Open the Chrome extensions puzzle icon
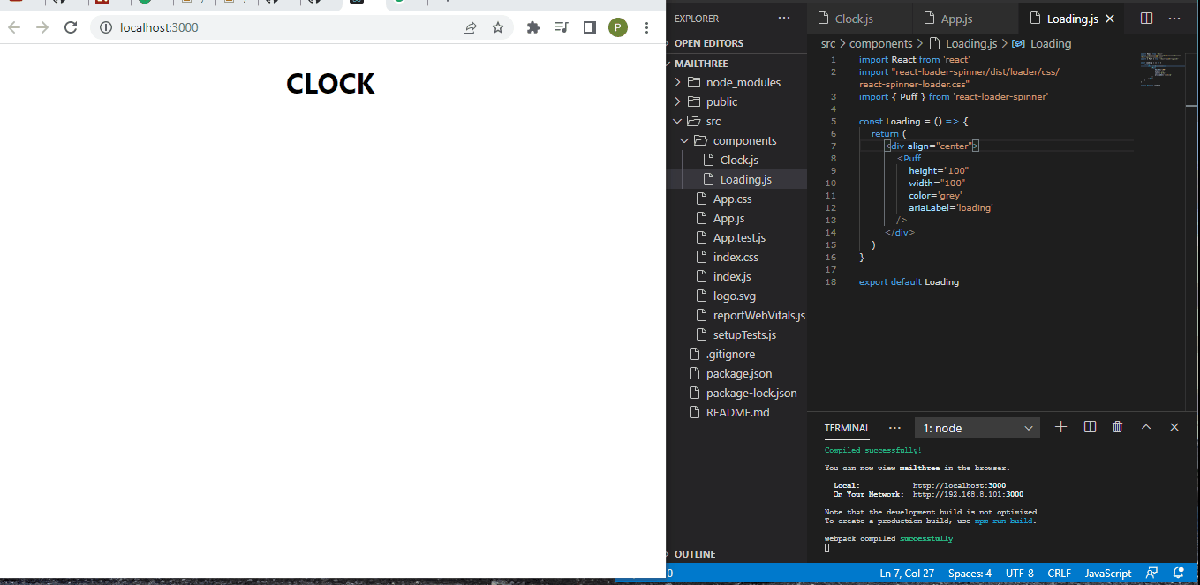1200x585 pixels. pyautogui.click(x=533, y=28)
